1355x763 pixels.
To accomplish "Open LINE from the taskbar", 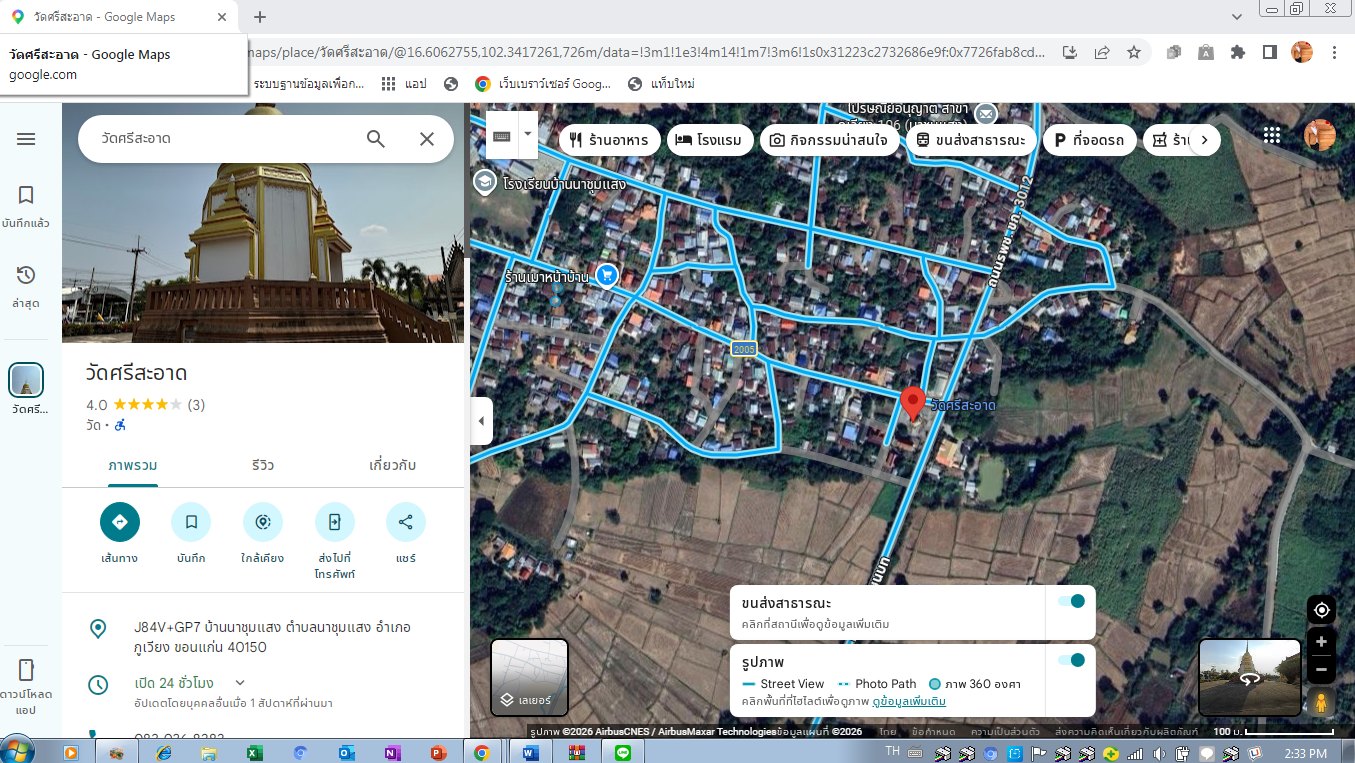I will pyautogui.click(x=622, y=753).
